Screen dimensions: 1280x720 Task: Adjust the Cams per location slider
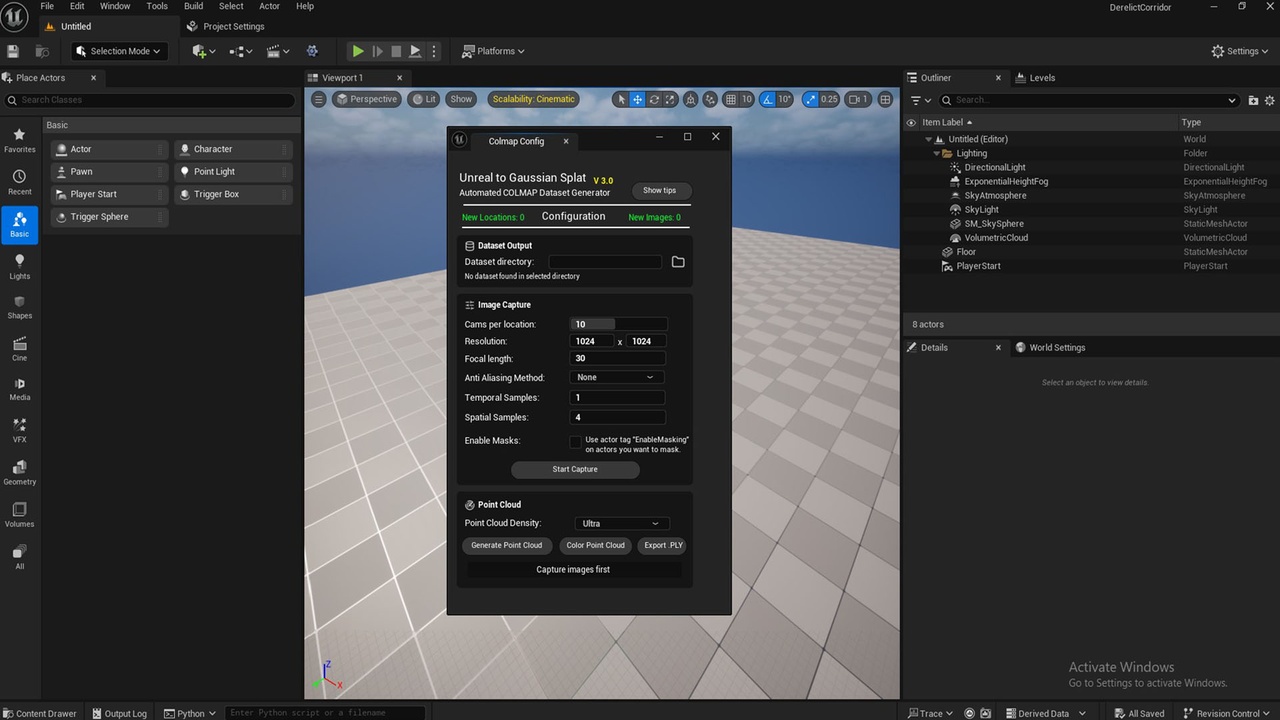617,325
